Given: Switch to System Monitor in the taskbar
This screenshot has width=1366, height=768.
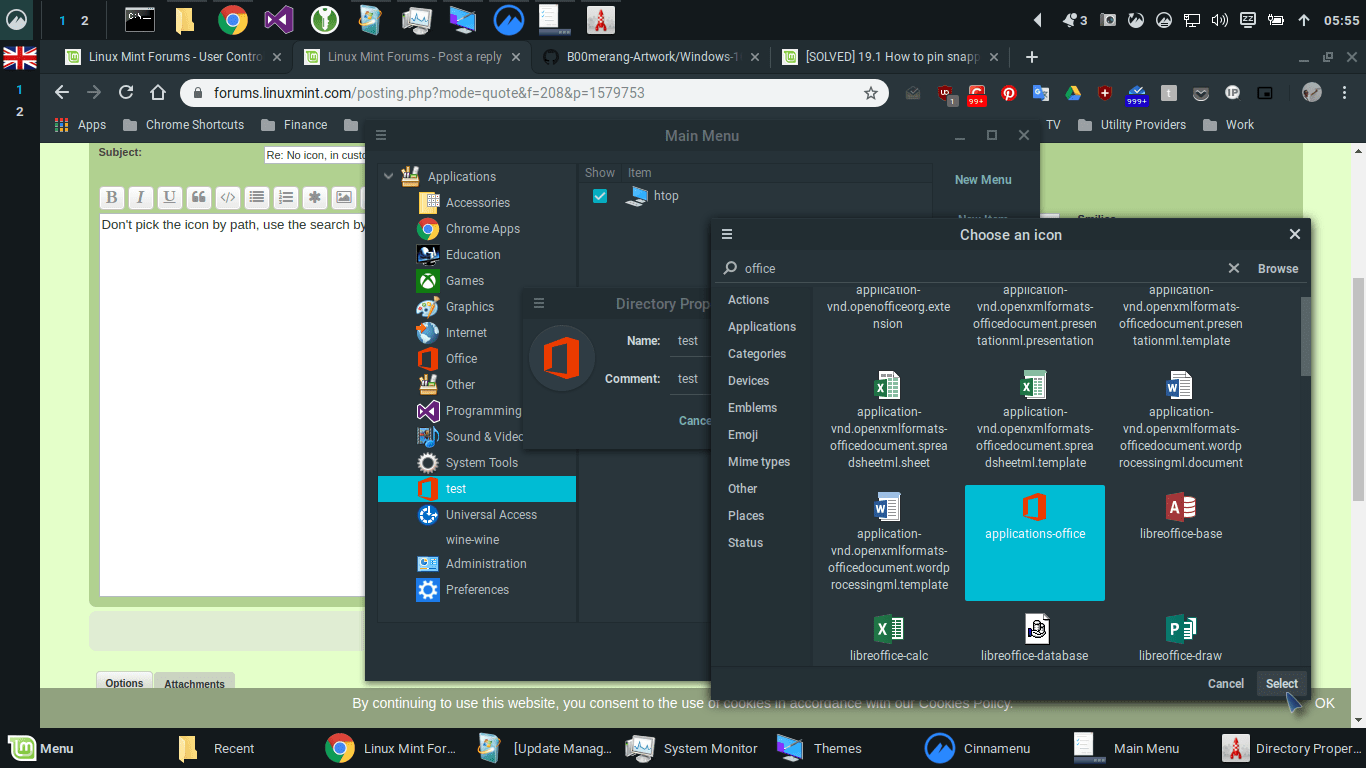Looking at the screenshot, I should [x=693, y=748].
